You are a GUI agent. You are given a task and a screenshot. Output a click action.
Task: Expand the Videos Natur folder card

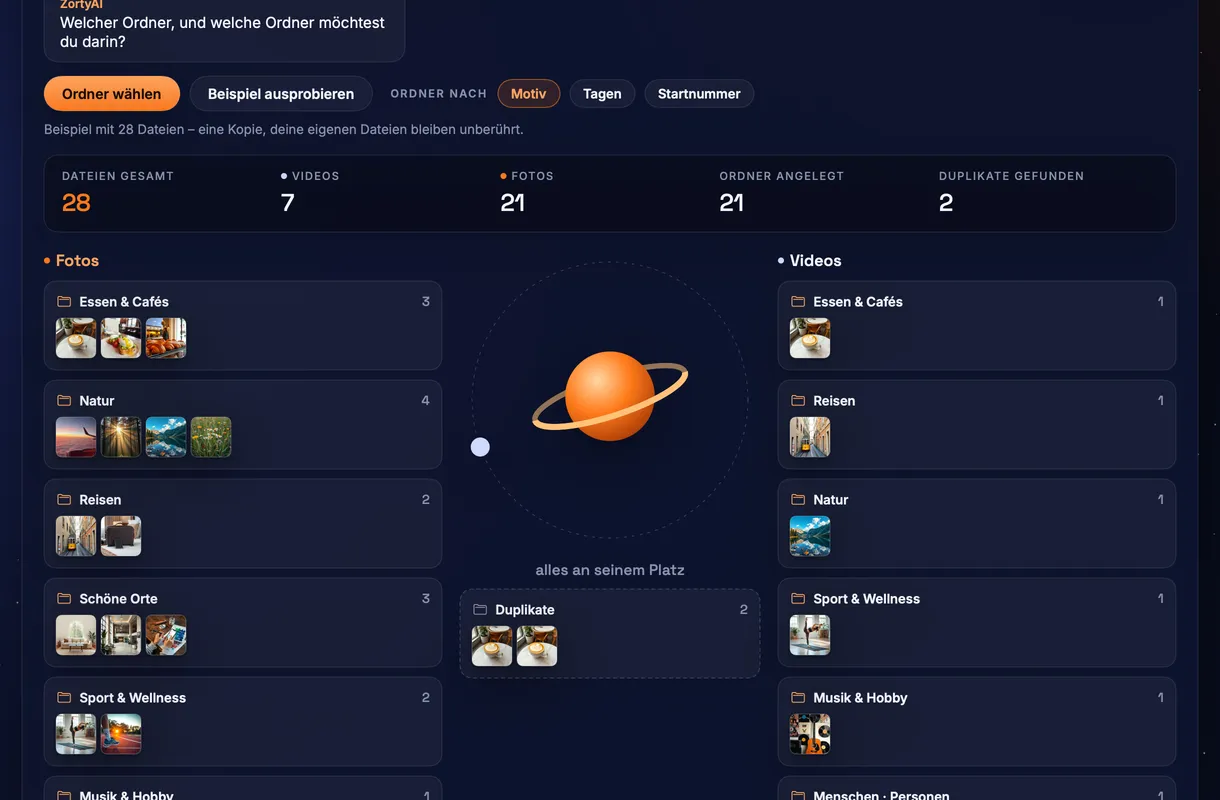[977, 523]
